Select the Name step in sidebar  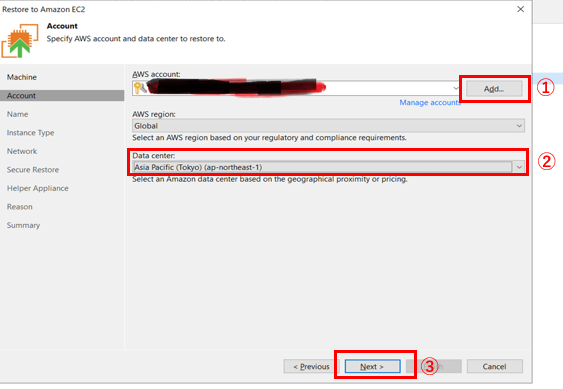click(x=18, y=114)
